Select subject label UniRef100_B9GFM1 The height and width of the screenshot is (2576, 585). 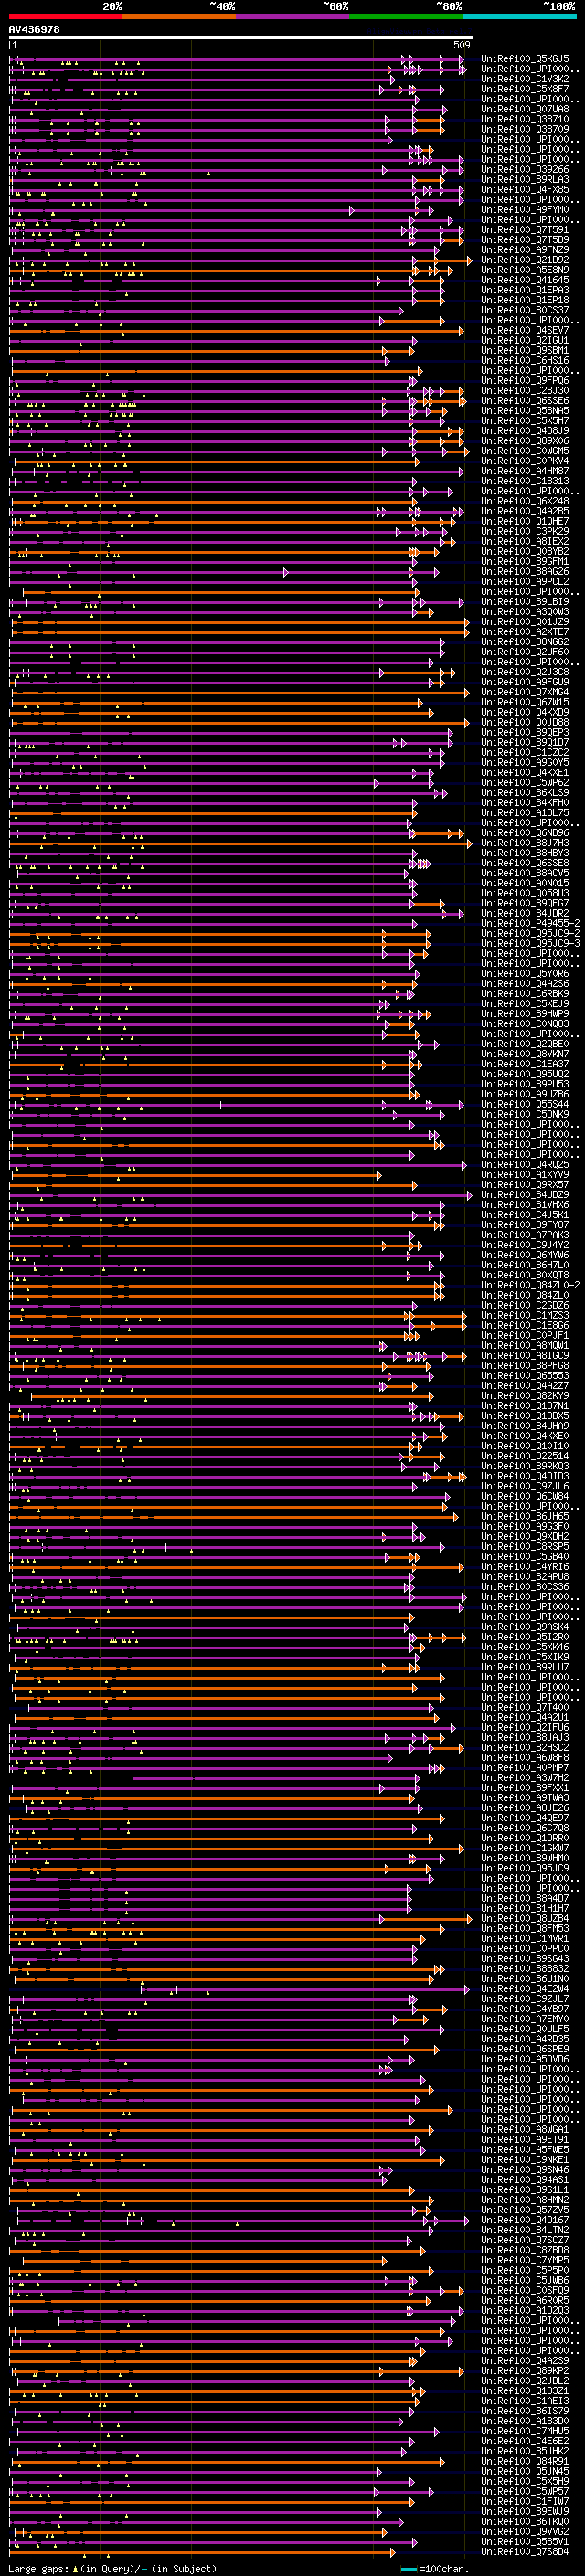tap(525, 562)
